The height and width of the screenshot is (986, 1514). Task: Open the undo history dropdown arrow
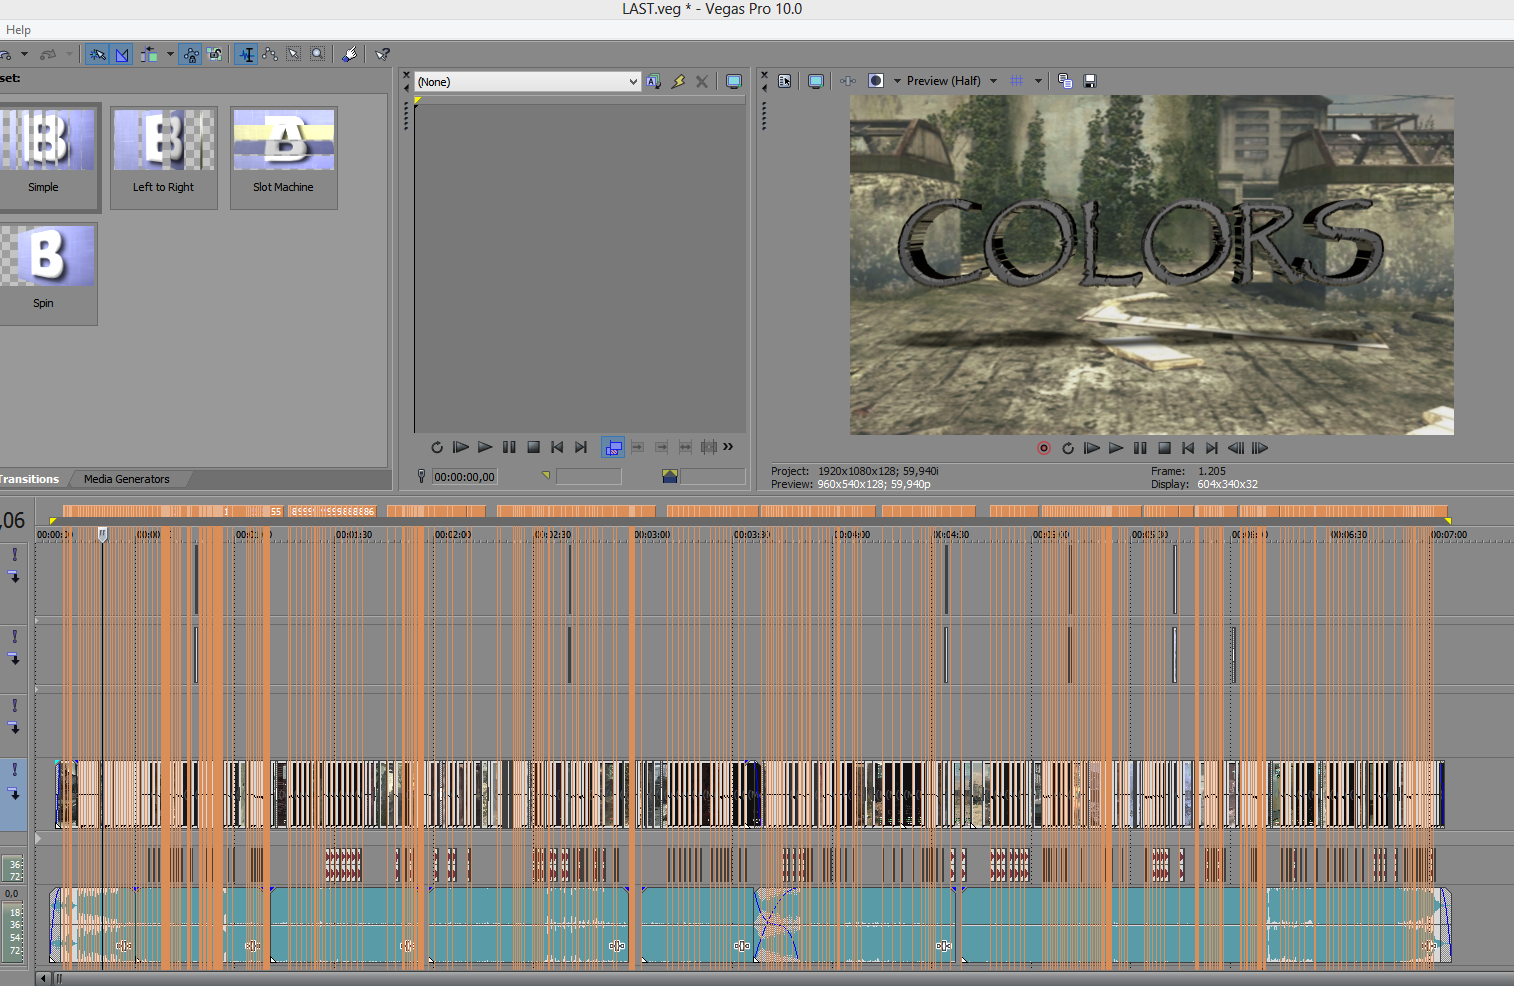(24, 54)
